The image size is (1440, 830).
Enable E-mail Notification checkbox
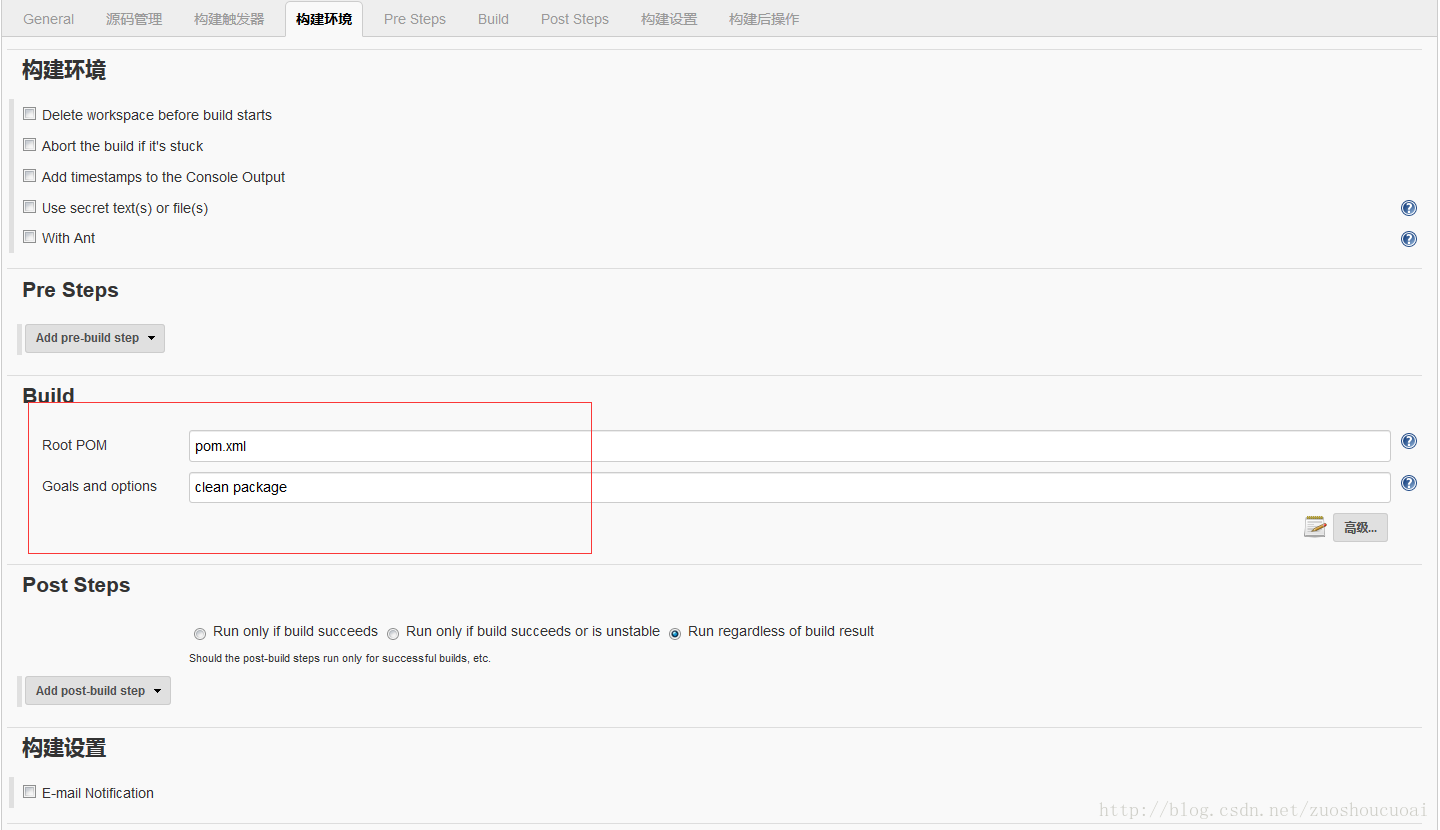coord(30,792)
